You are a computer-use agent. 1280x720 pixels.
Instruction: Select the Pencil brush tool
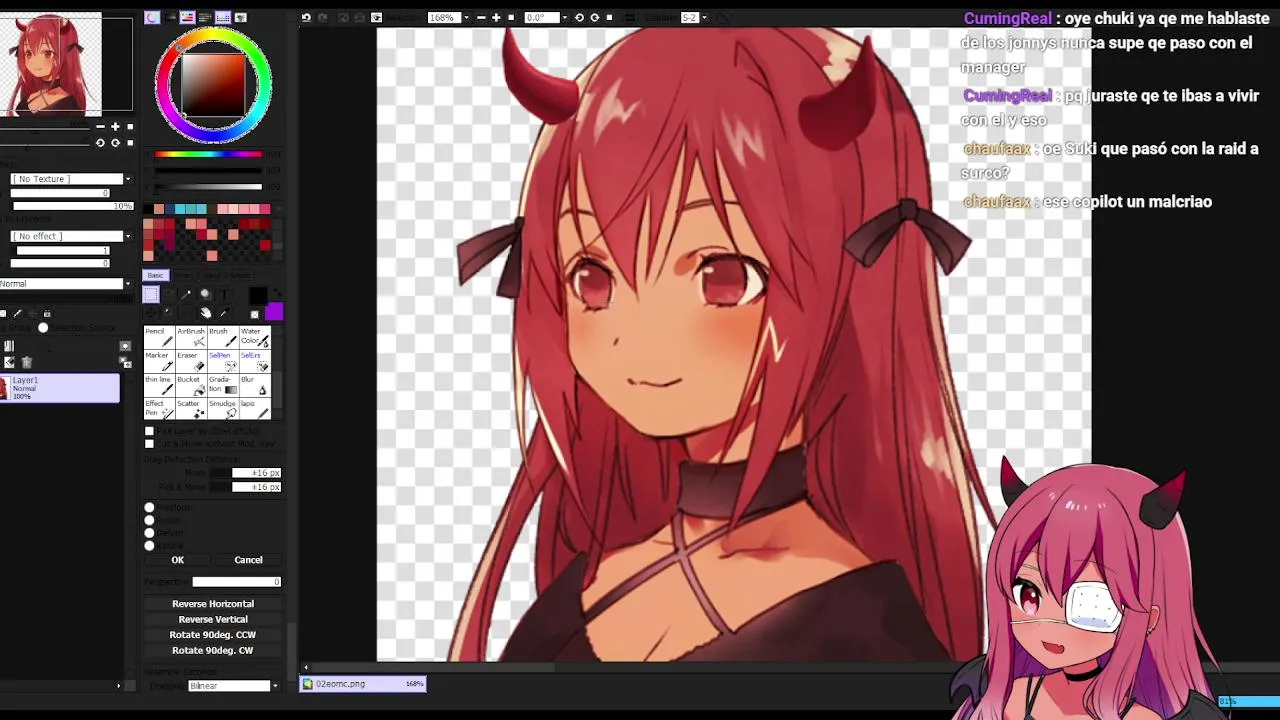pos(159,337)
